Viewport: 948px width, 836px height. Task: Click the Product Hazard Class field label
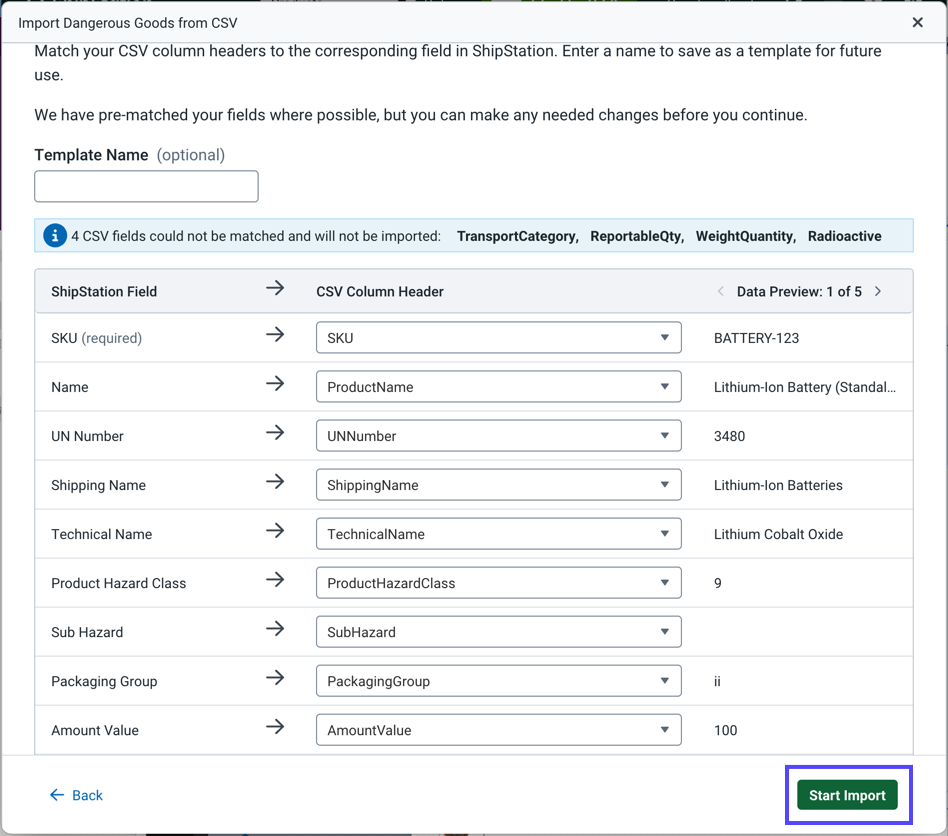tap(118, 583)
